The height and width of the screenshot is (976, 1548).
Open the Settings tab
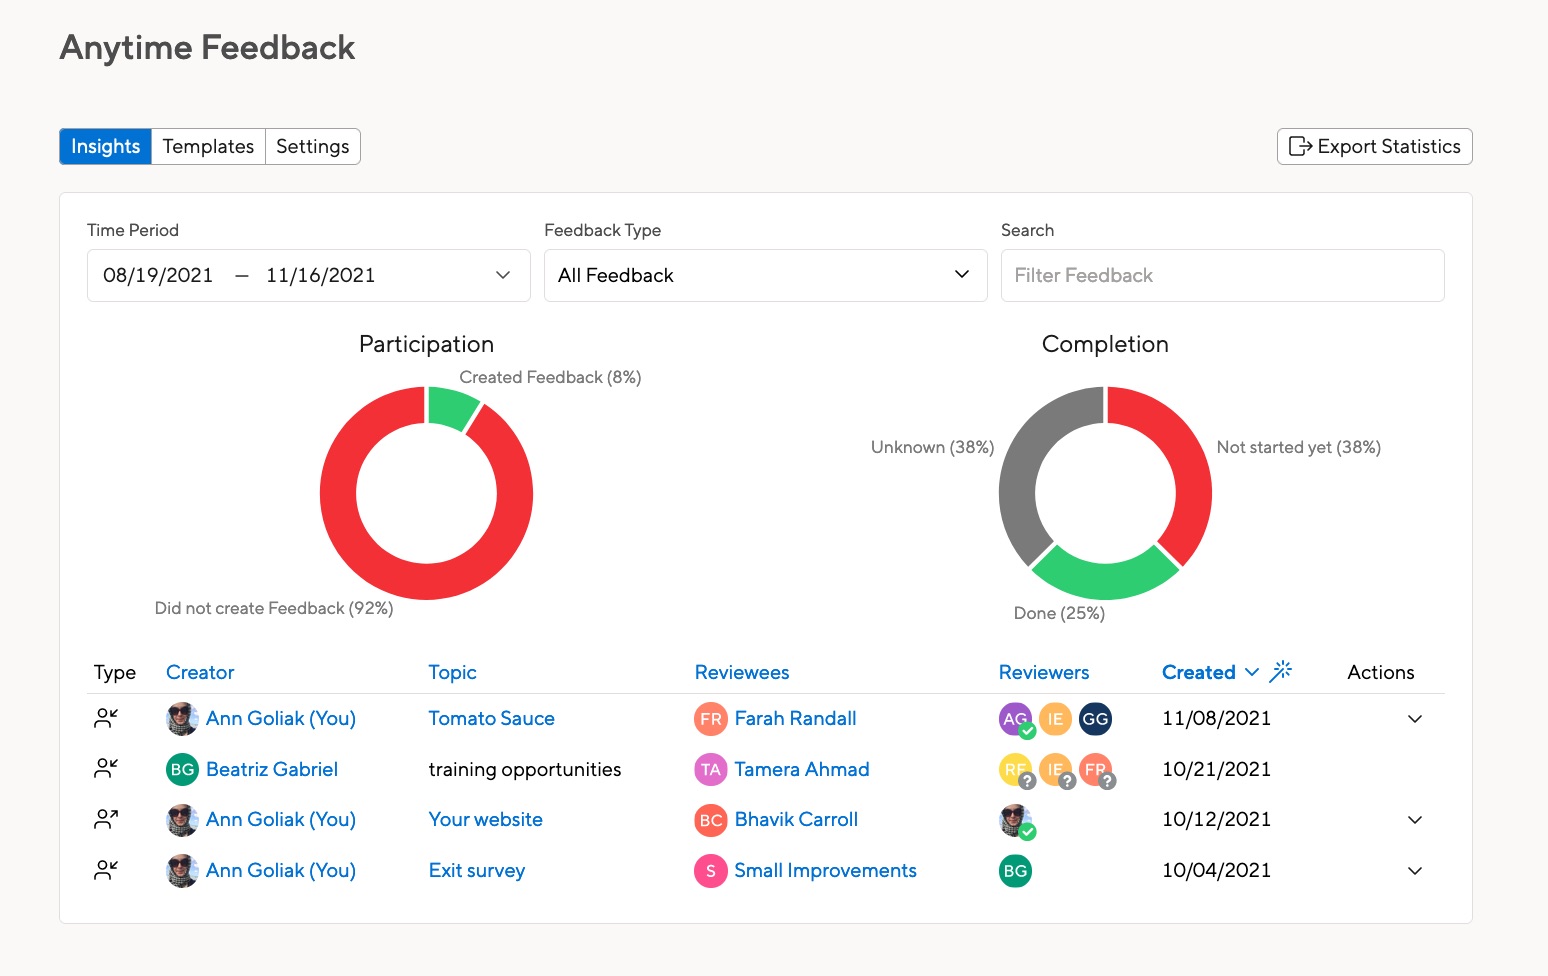[312, 146]
